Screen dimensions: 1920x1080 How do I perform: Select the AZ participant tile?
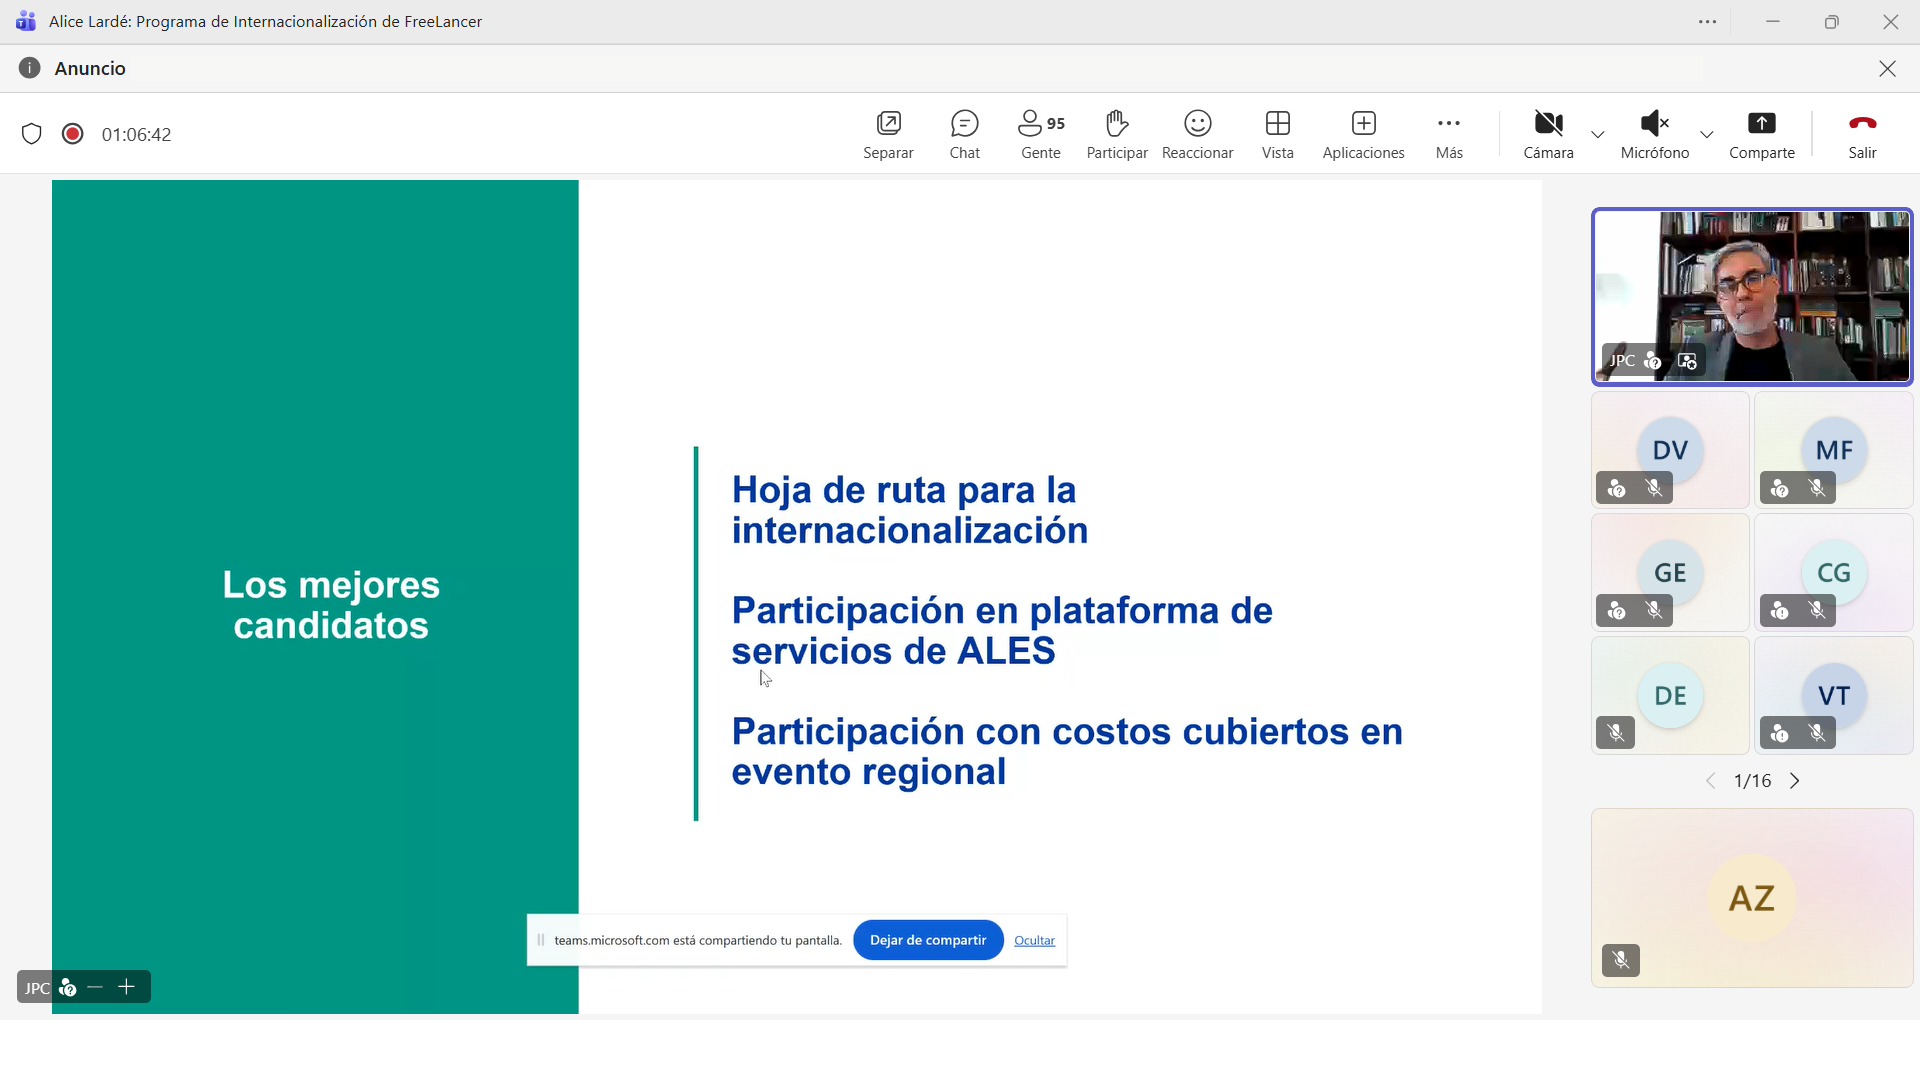click(1751, 897)
